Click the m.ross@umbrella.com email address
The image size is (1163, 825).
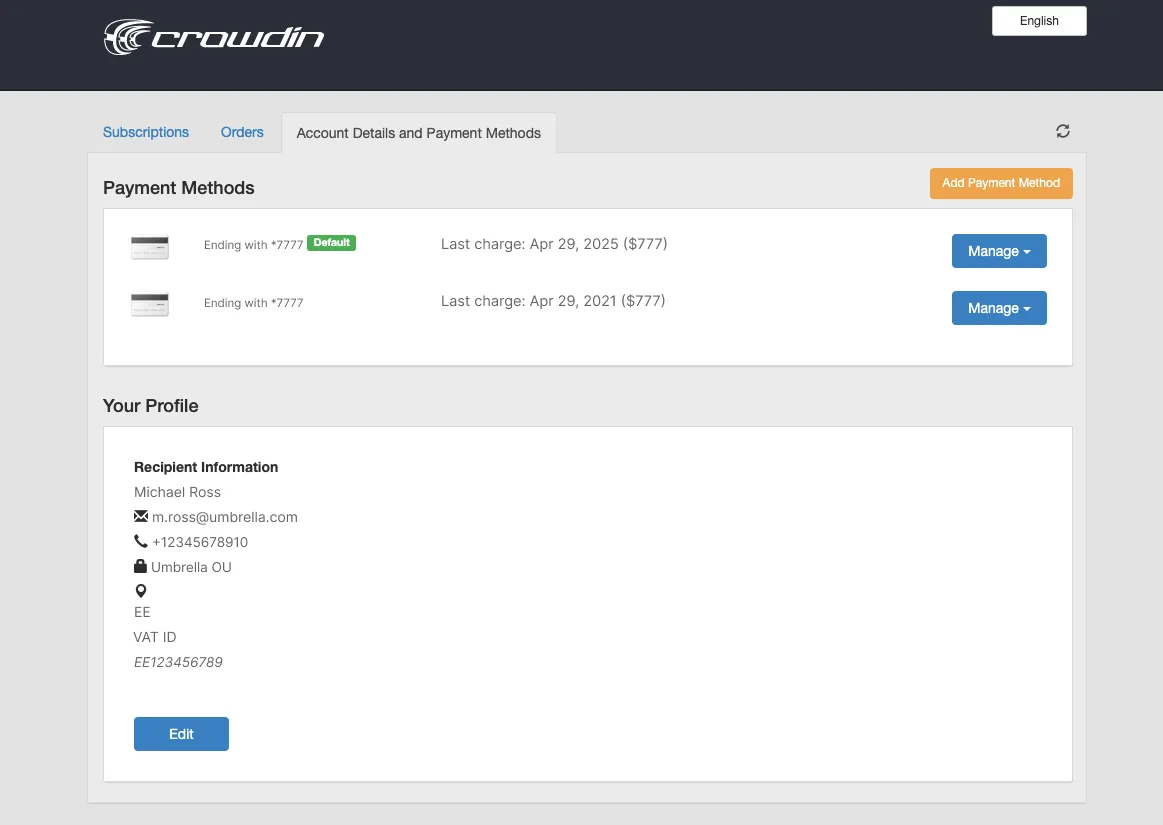(225, 517)
